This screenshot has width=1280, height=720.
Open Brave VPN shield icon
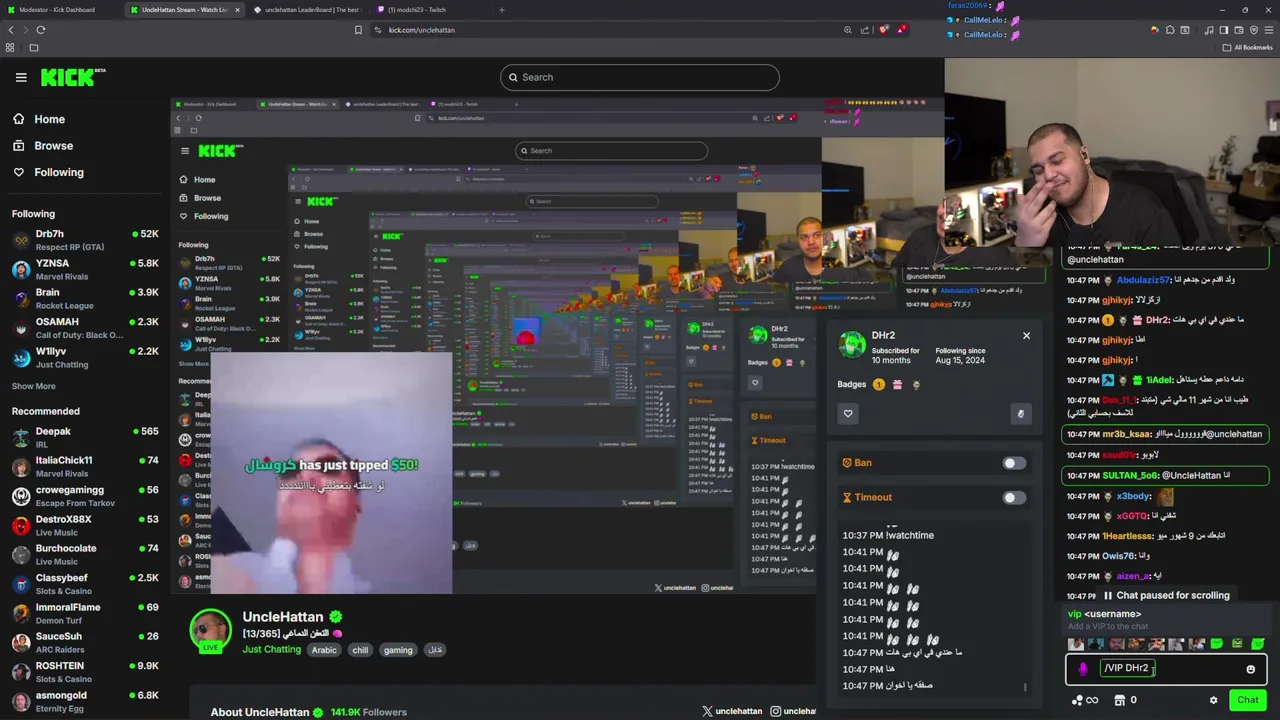click(x=1254, y=30)
